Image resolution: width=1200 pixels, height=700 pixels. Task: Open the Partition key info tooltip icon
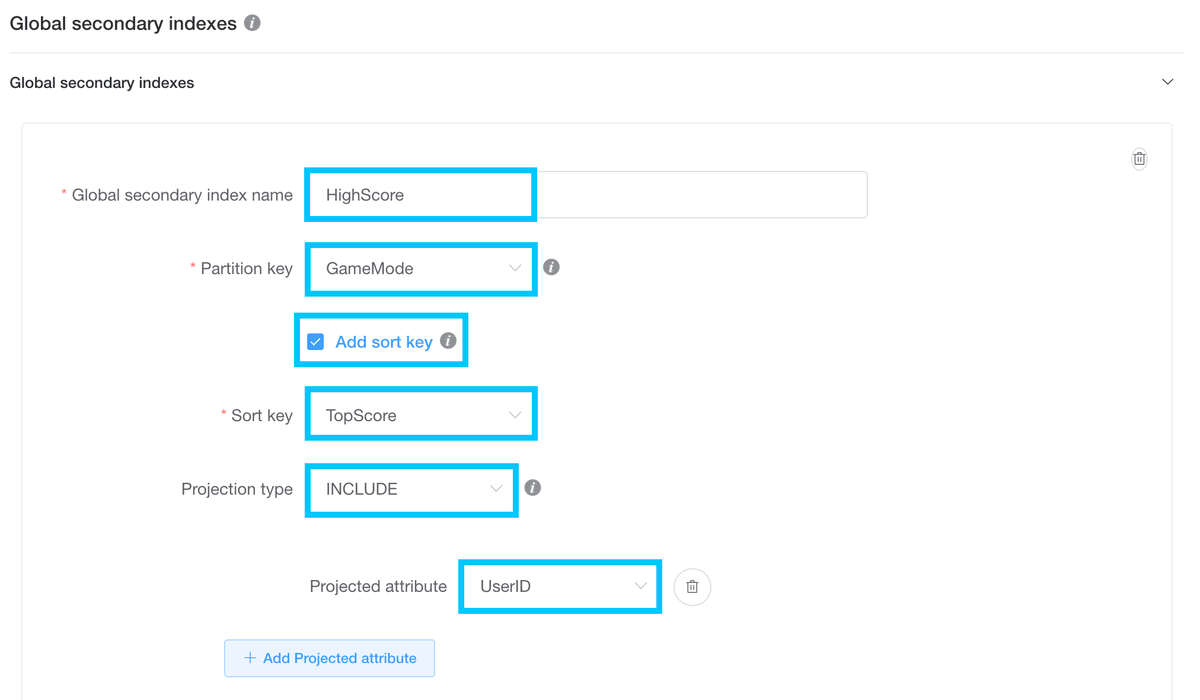point(551,268)
